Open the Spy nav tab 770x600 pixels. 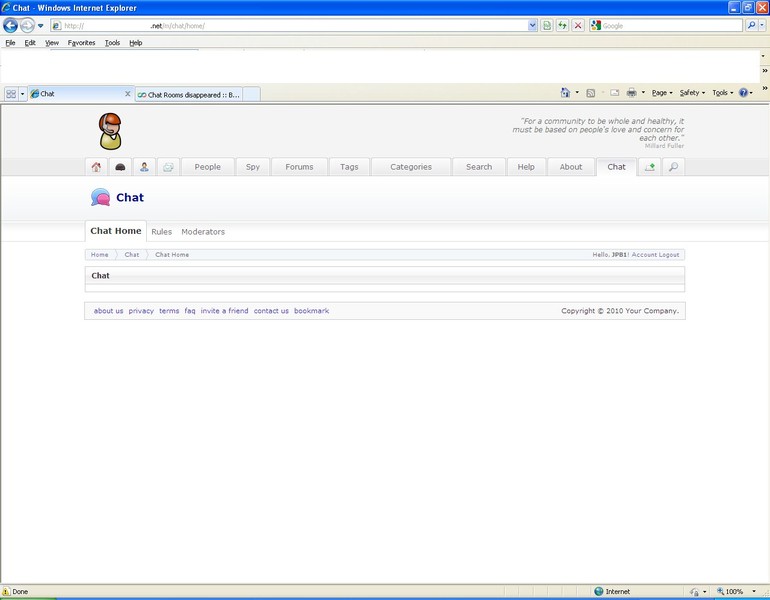253,167
